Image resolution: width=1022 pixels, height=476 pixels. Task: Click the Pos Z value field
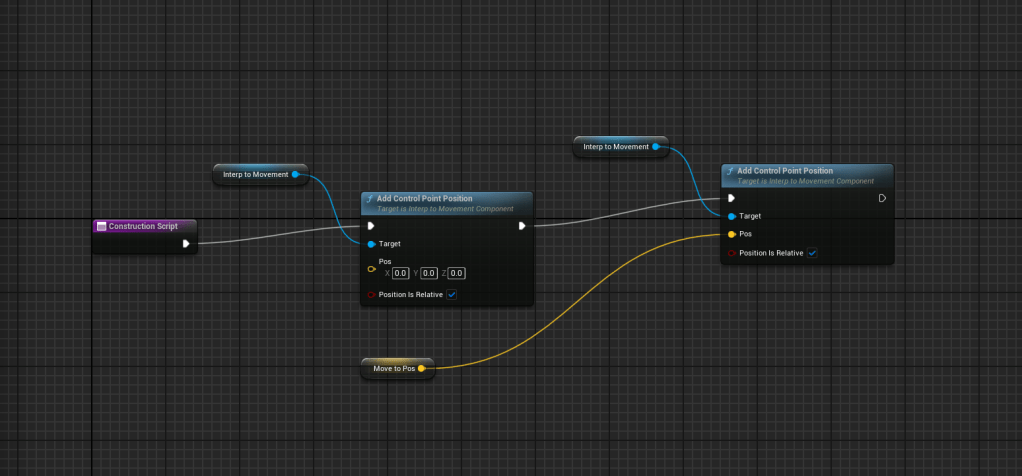pos(457,273)
